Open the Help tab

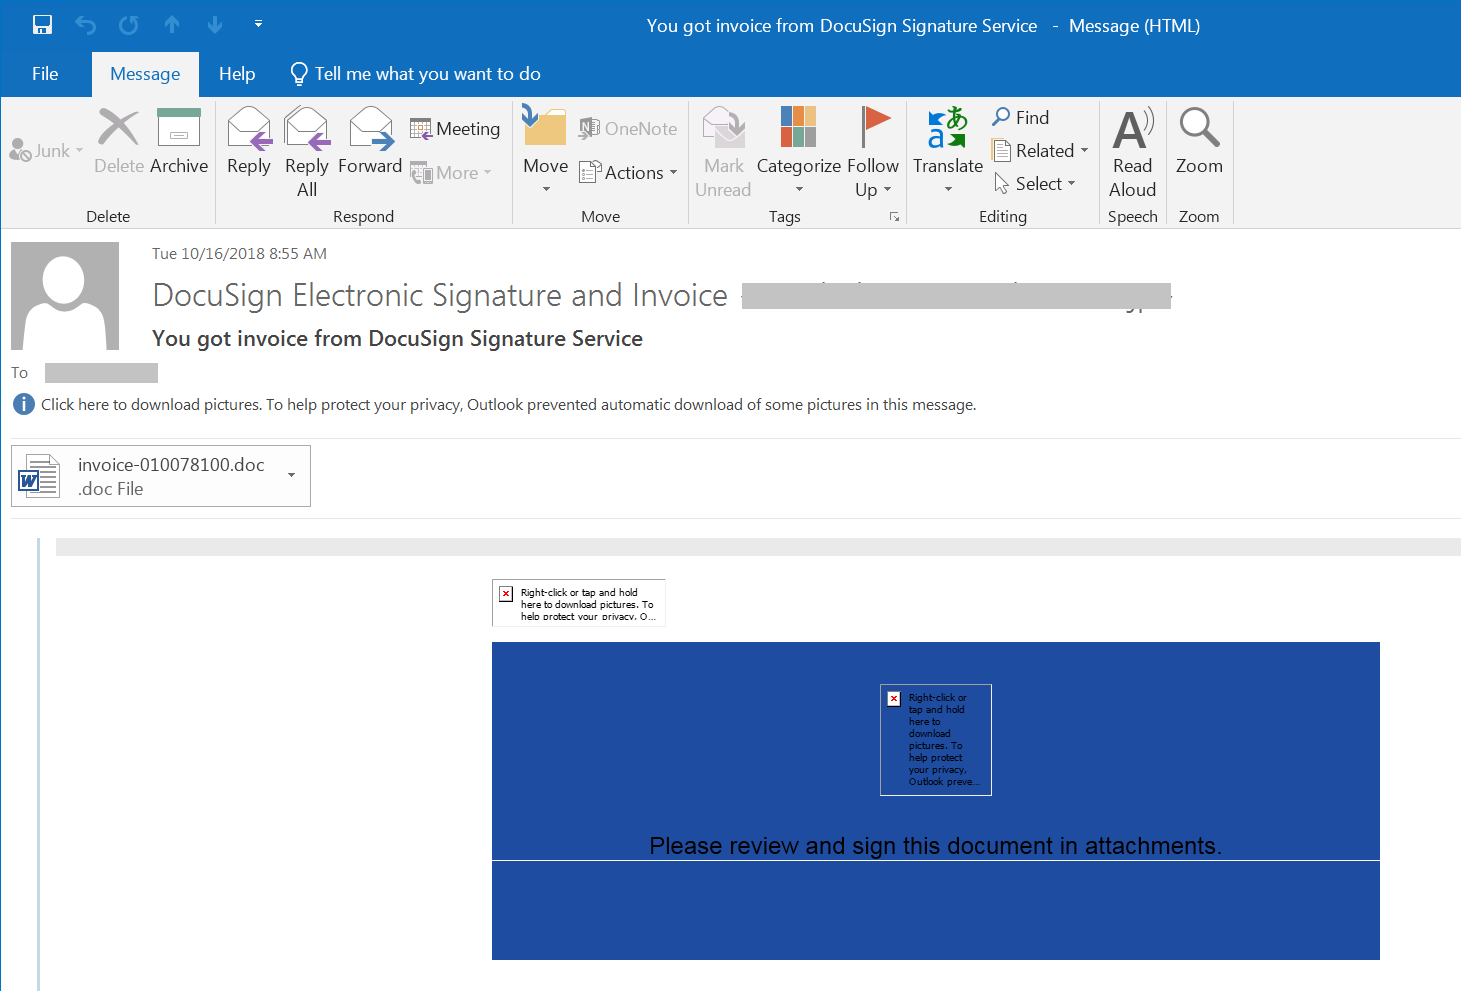point(237,74)
